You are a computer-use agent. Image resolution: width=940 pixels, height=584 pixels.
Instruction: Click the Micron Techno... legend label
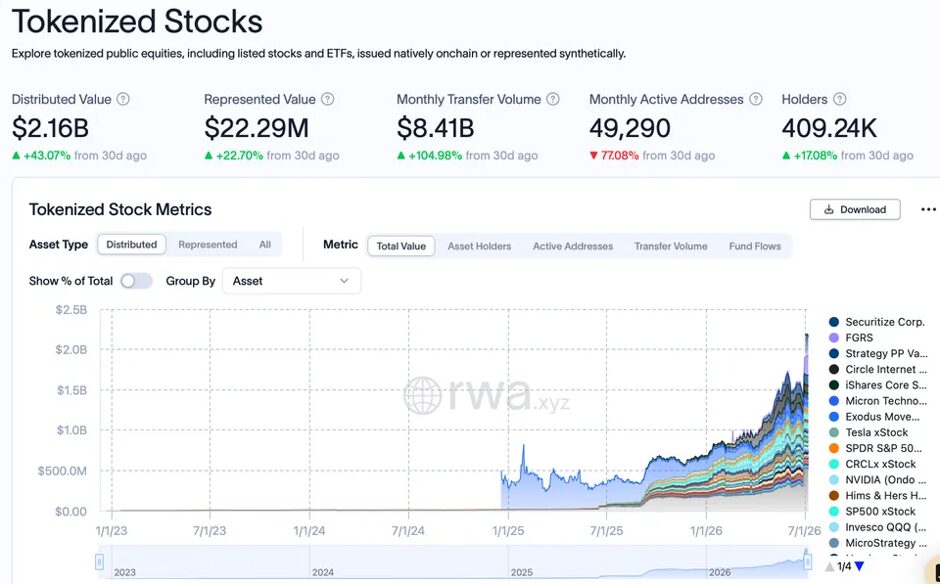tap(886, 401)
